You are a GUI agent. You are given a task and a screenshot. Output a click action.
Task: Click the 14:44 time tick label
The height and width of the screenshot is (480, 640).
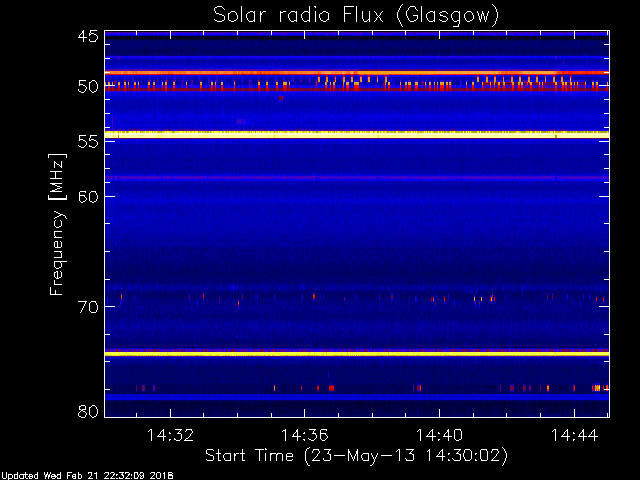(574, 435)
